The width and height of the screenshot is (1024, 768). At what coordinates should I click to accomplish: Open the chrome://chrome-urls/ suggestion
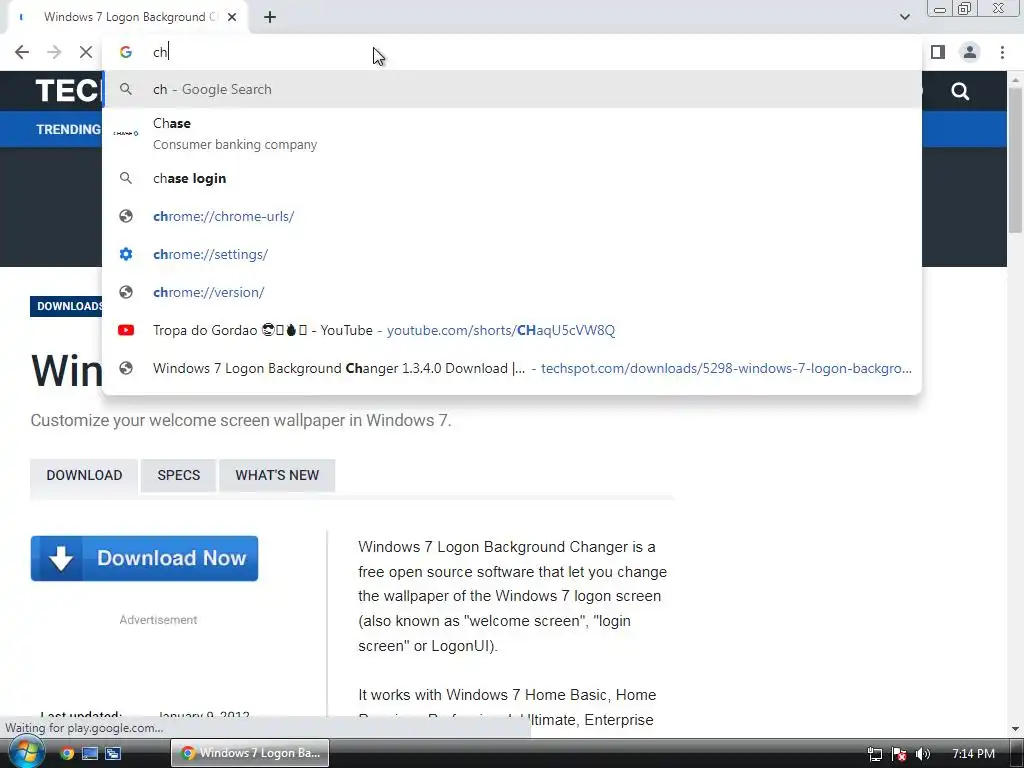coord(512,216)
